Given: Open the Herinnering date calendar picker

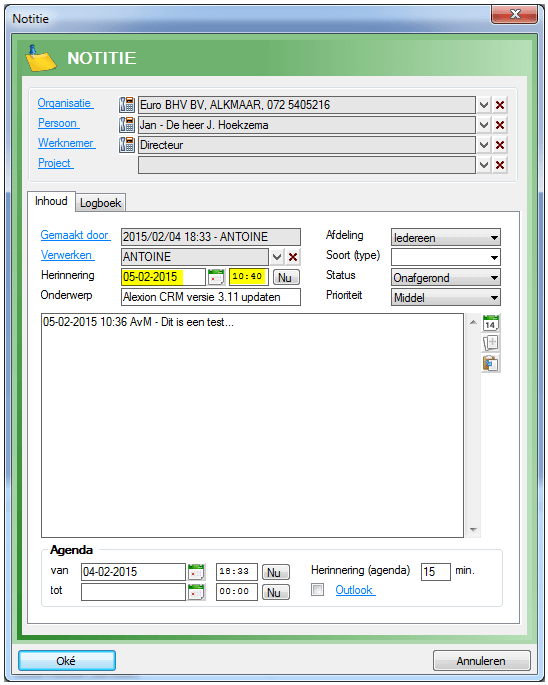Looking at the screenshot, I should 216,277.
